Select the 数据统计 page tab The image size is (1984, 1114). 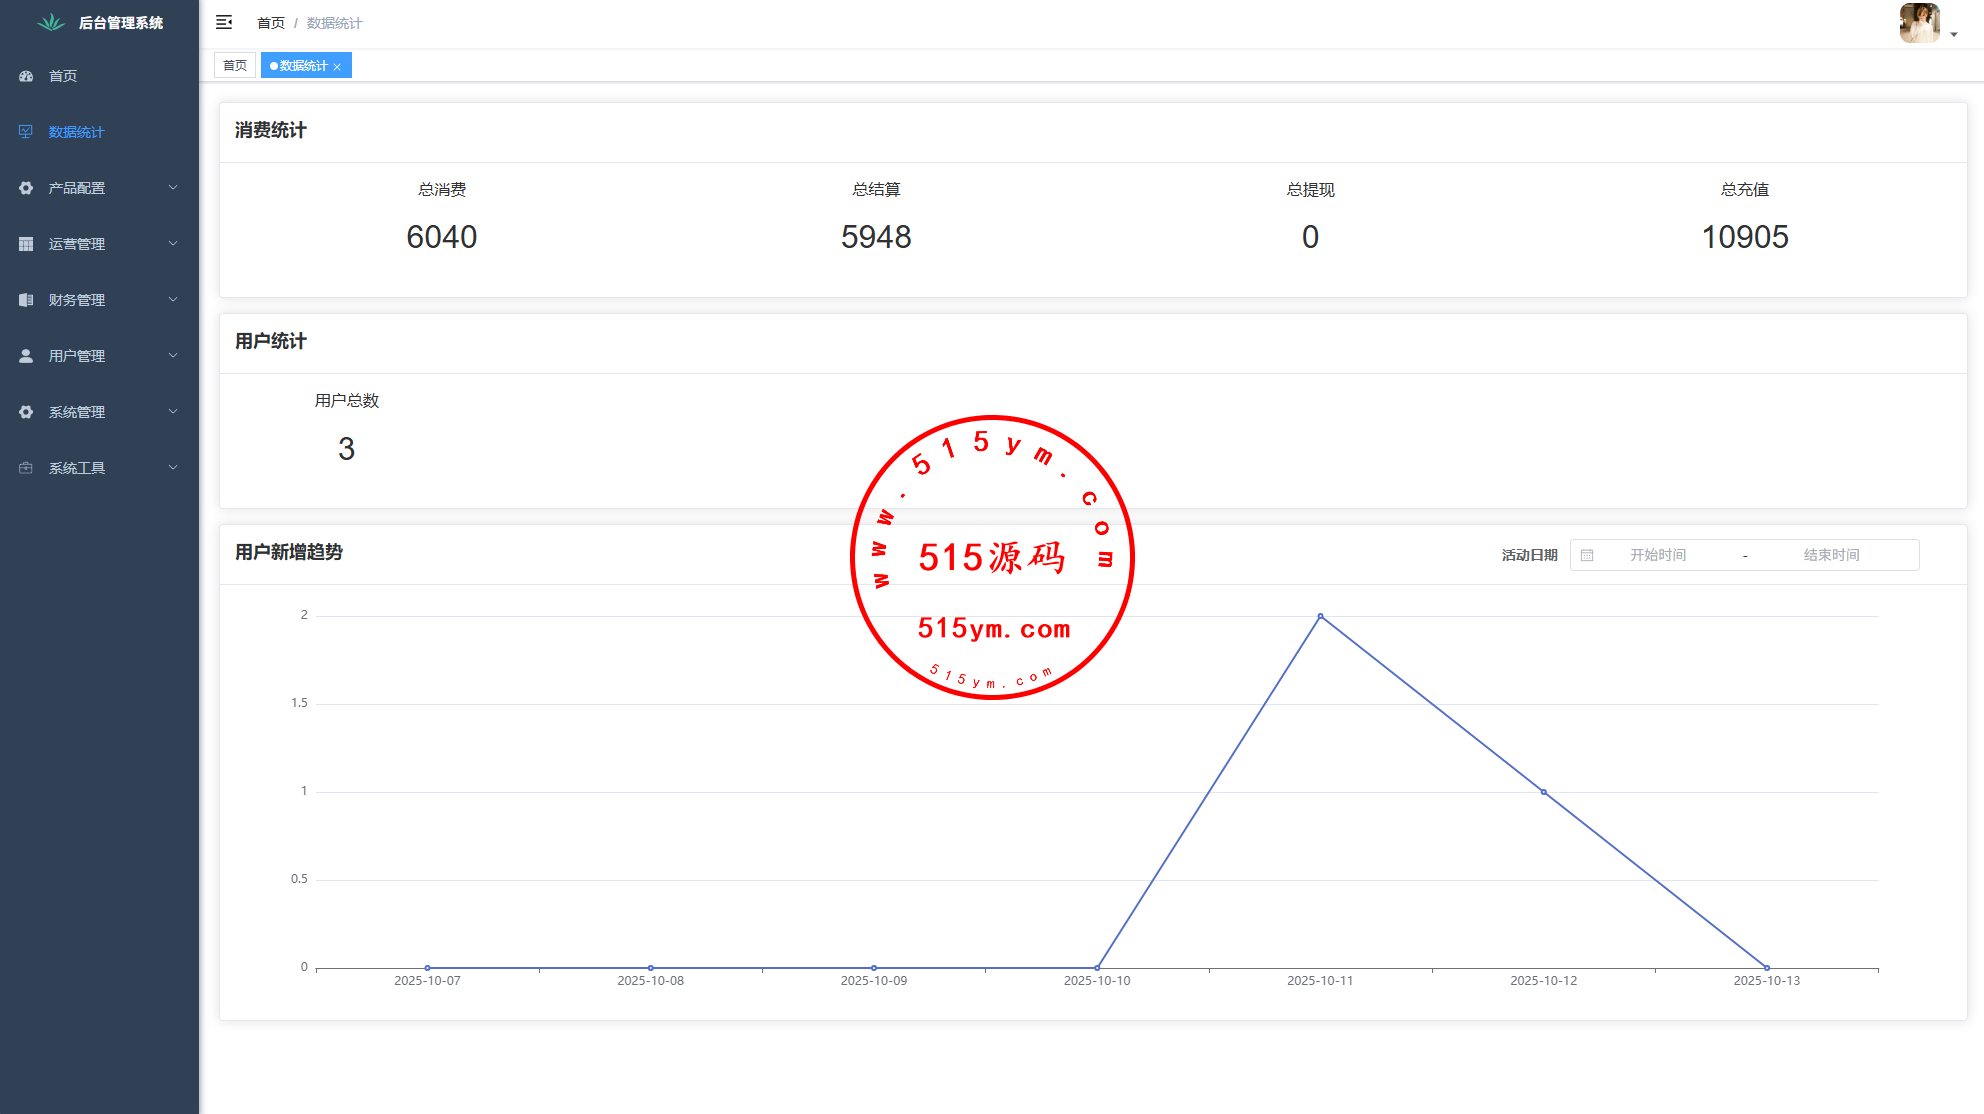pyautogui.click(x=302, y=66)
